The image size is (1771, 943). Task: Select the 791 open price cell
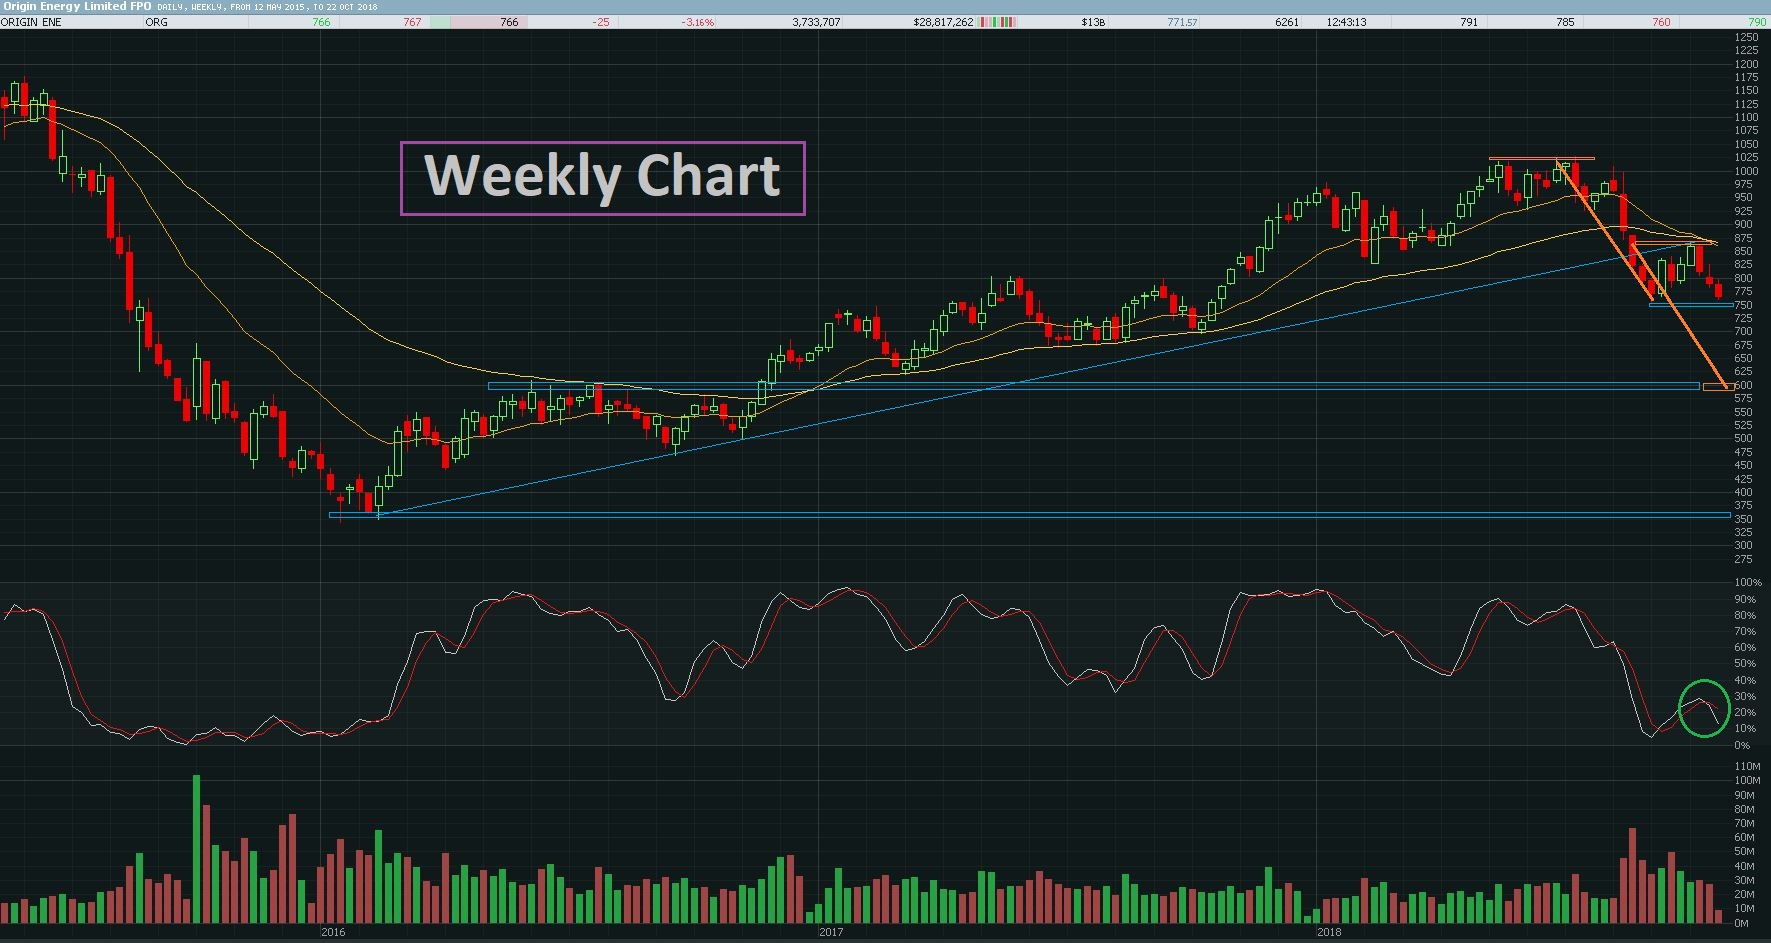coord(1469,22)
